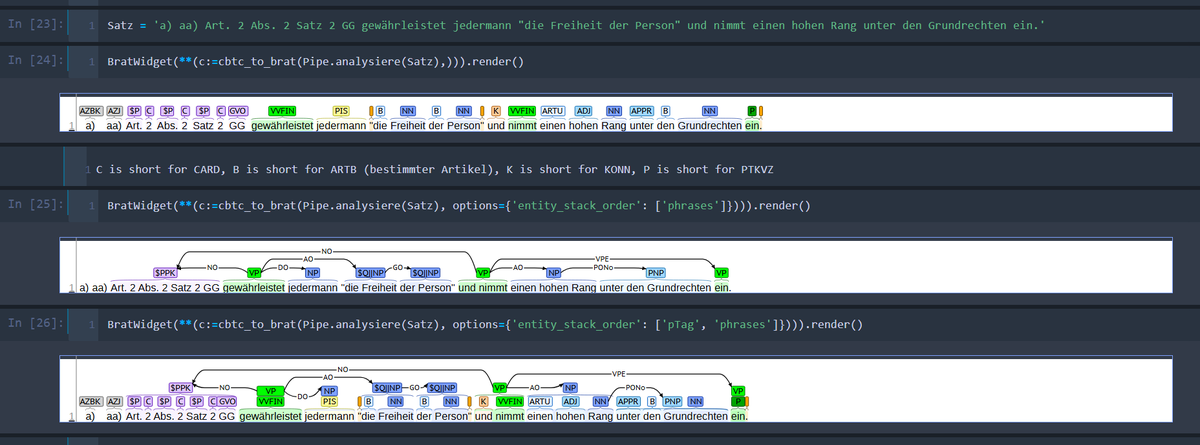Image resolution: width=1200 pixels, height=445 pixels.
Task: Click the $PPK phrase tag in cell 25 output
Action: (x=165, y=273)
